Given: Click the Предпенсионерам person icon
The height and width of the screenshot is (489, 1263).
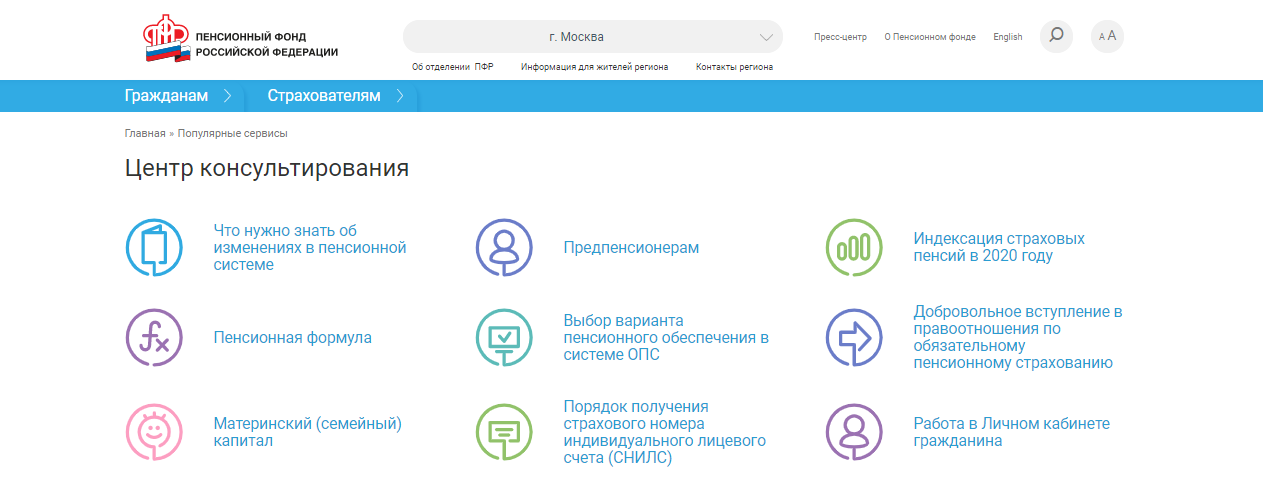Looking at the screenshot, I should click(504, 247).
